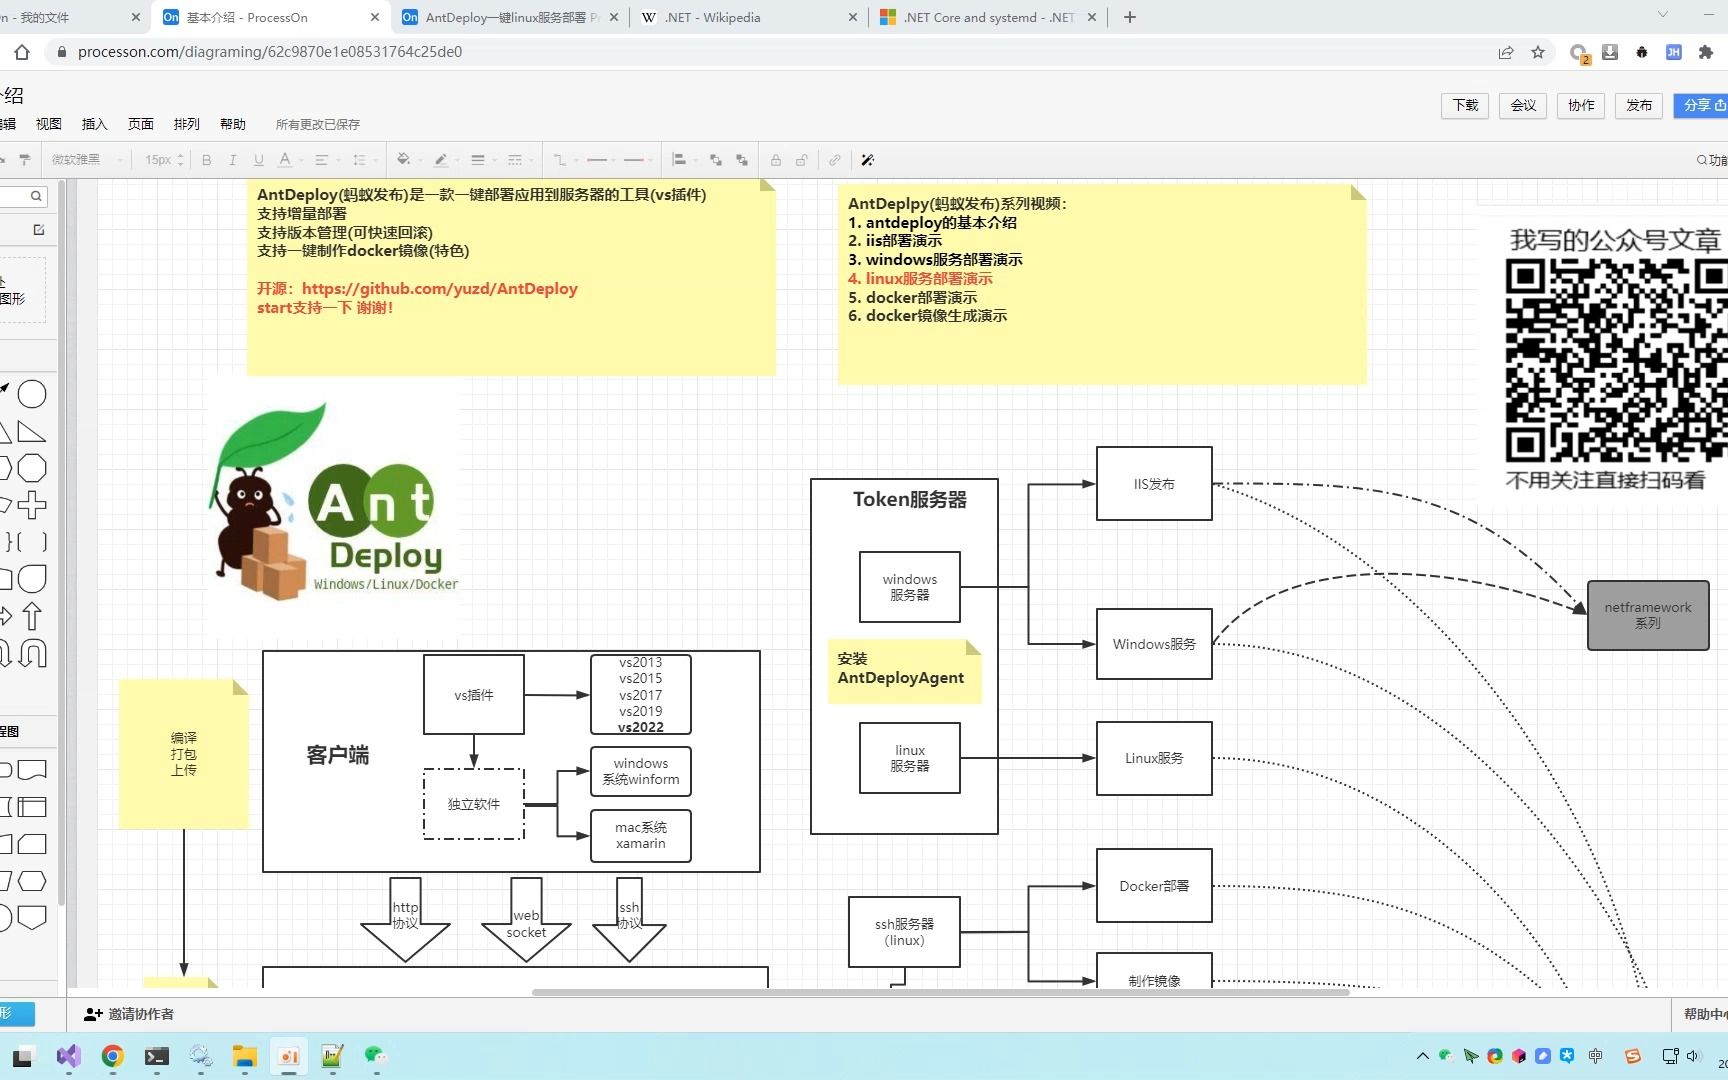This screenshot has width=1728, height=1080.
Task: Select the off-page connector shape
Action: 32,917
